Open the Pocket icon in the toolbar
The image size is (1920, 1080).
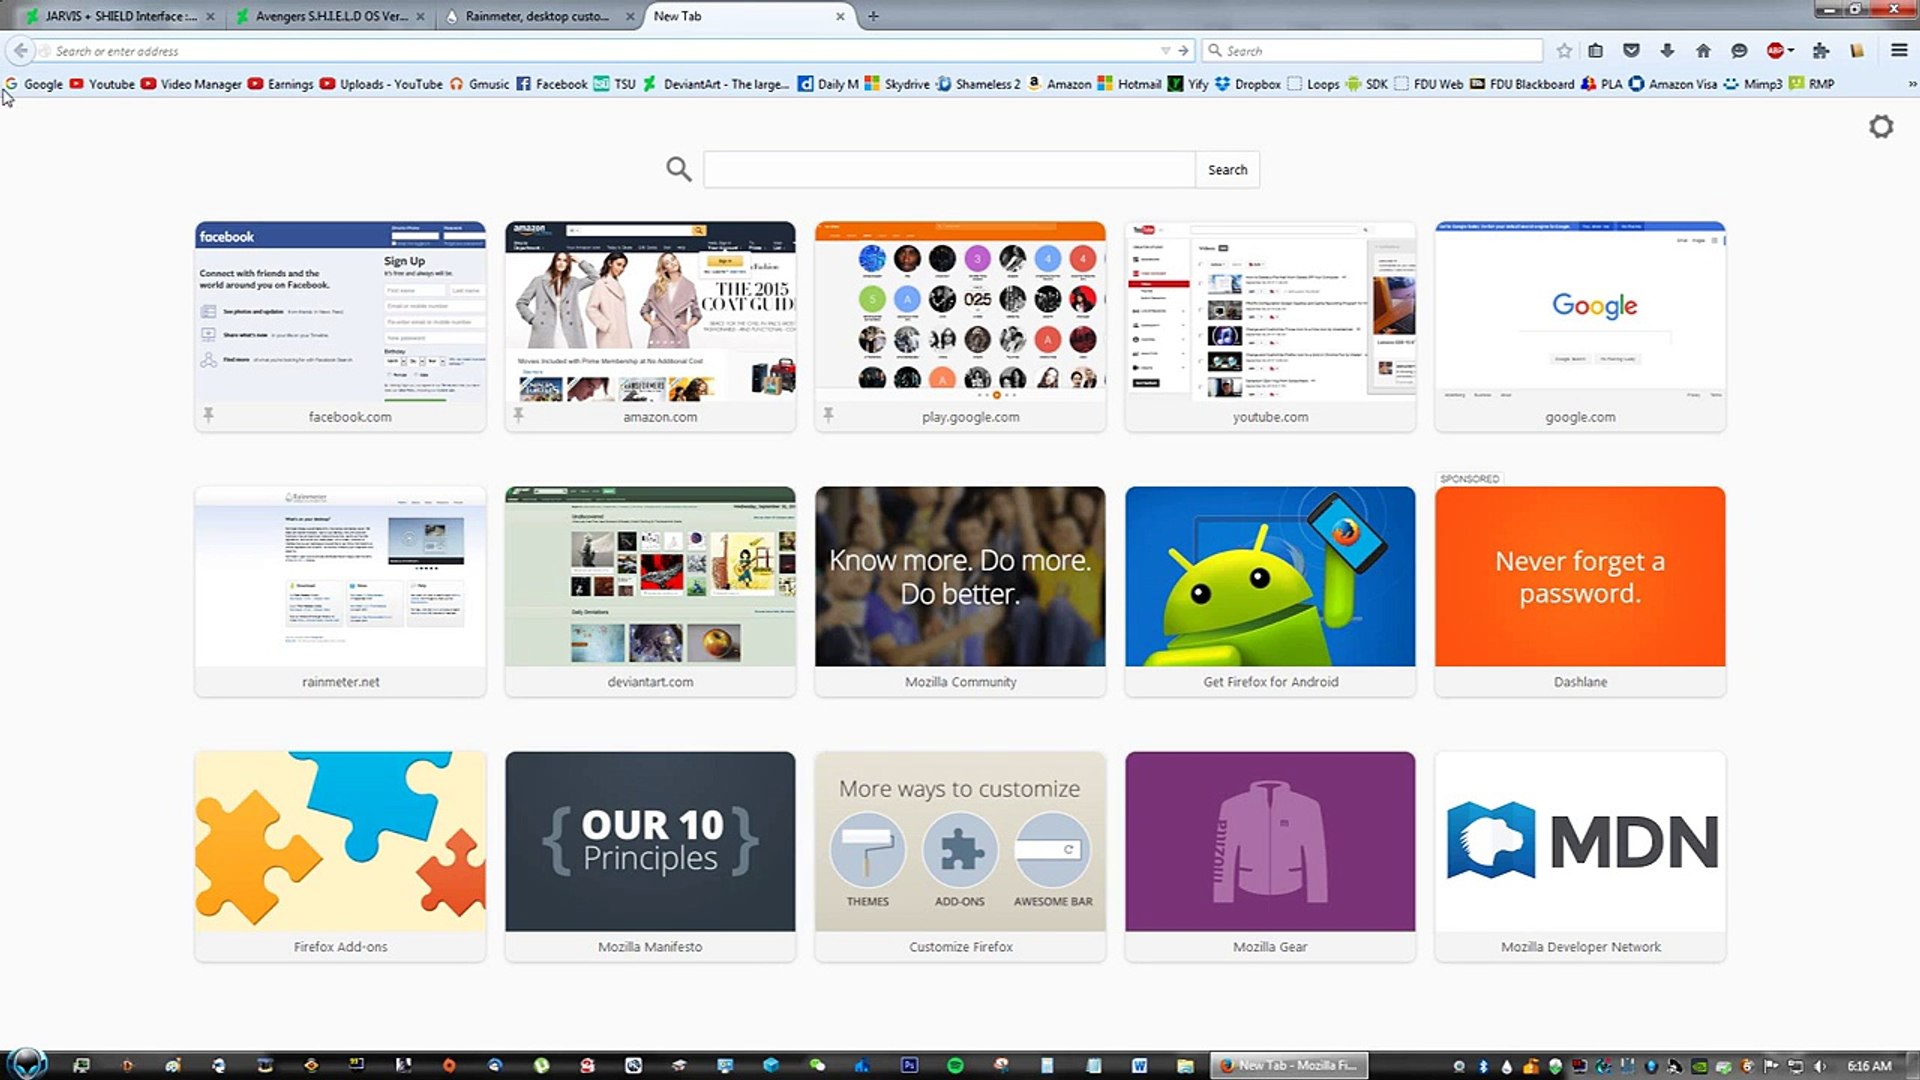tap(1631, 50)
